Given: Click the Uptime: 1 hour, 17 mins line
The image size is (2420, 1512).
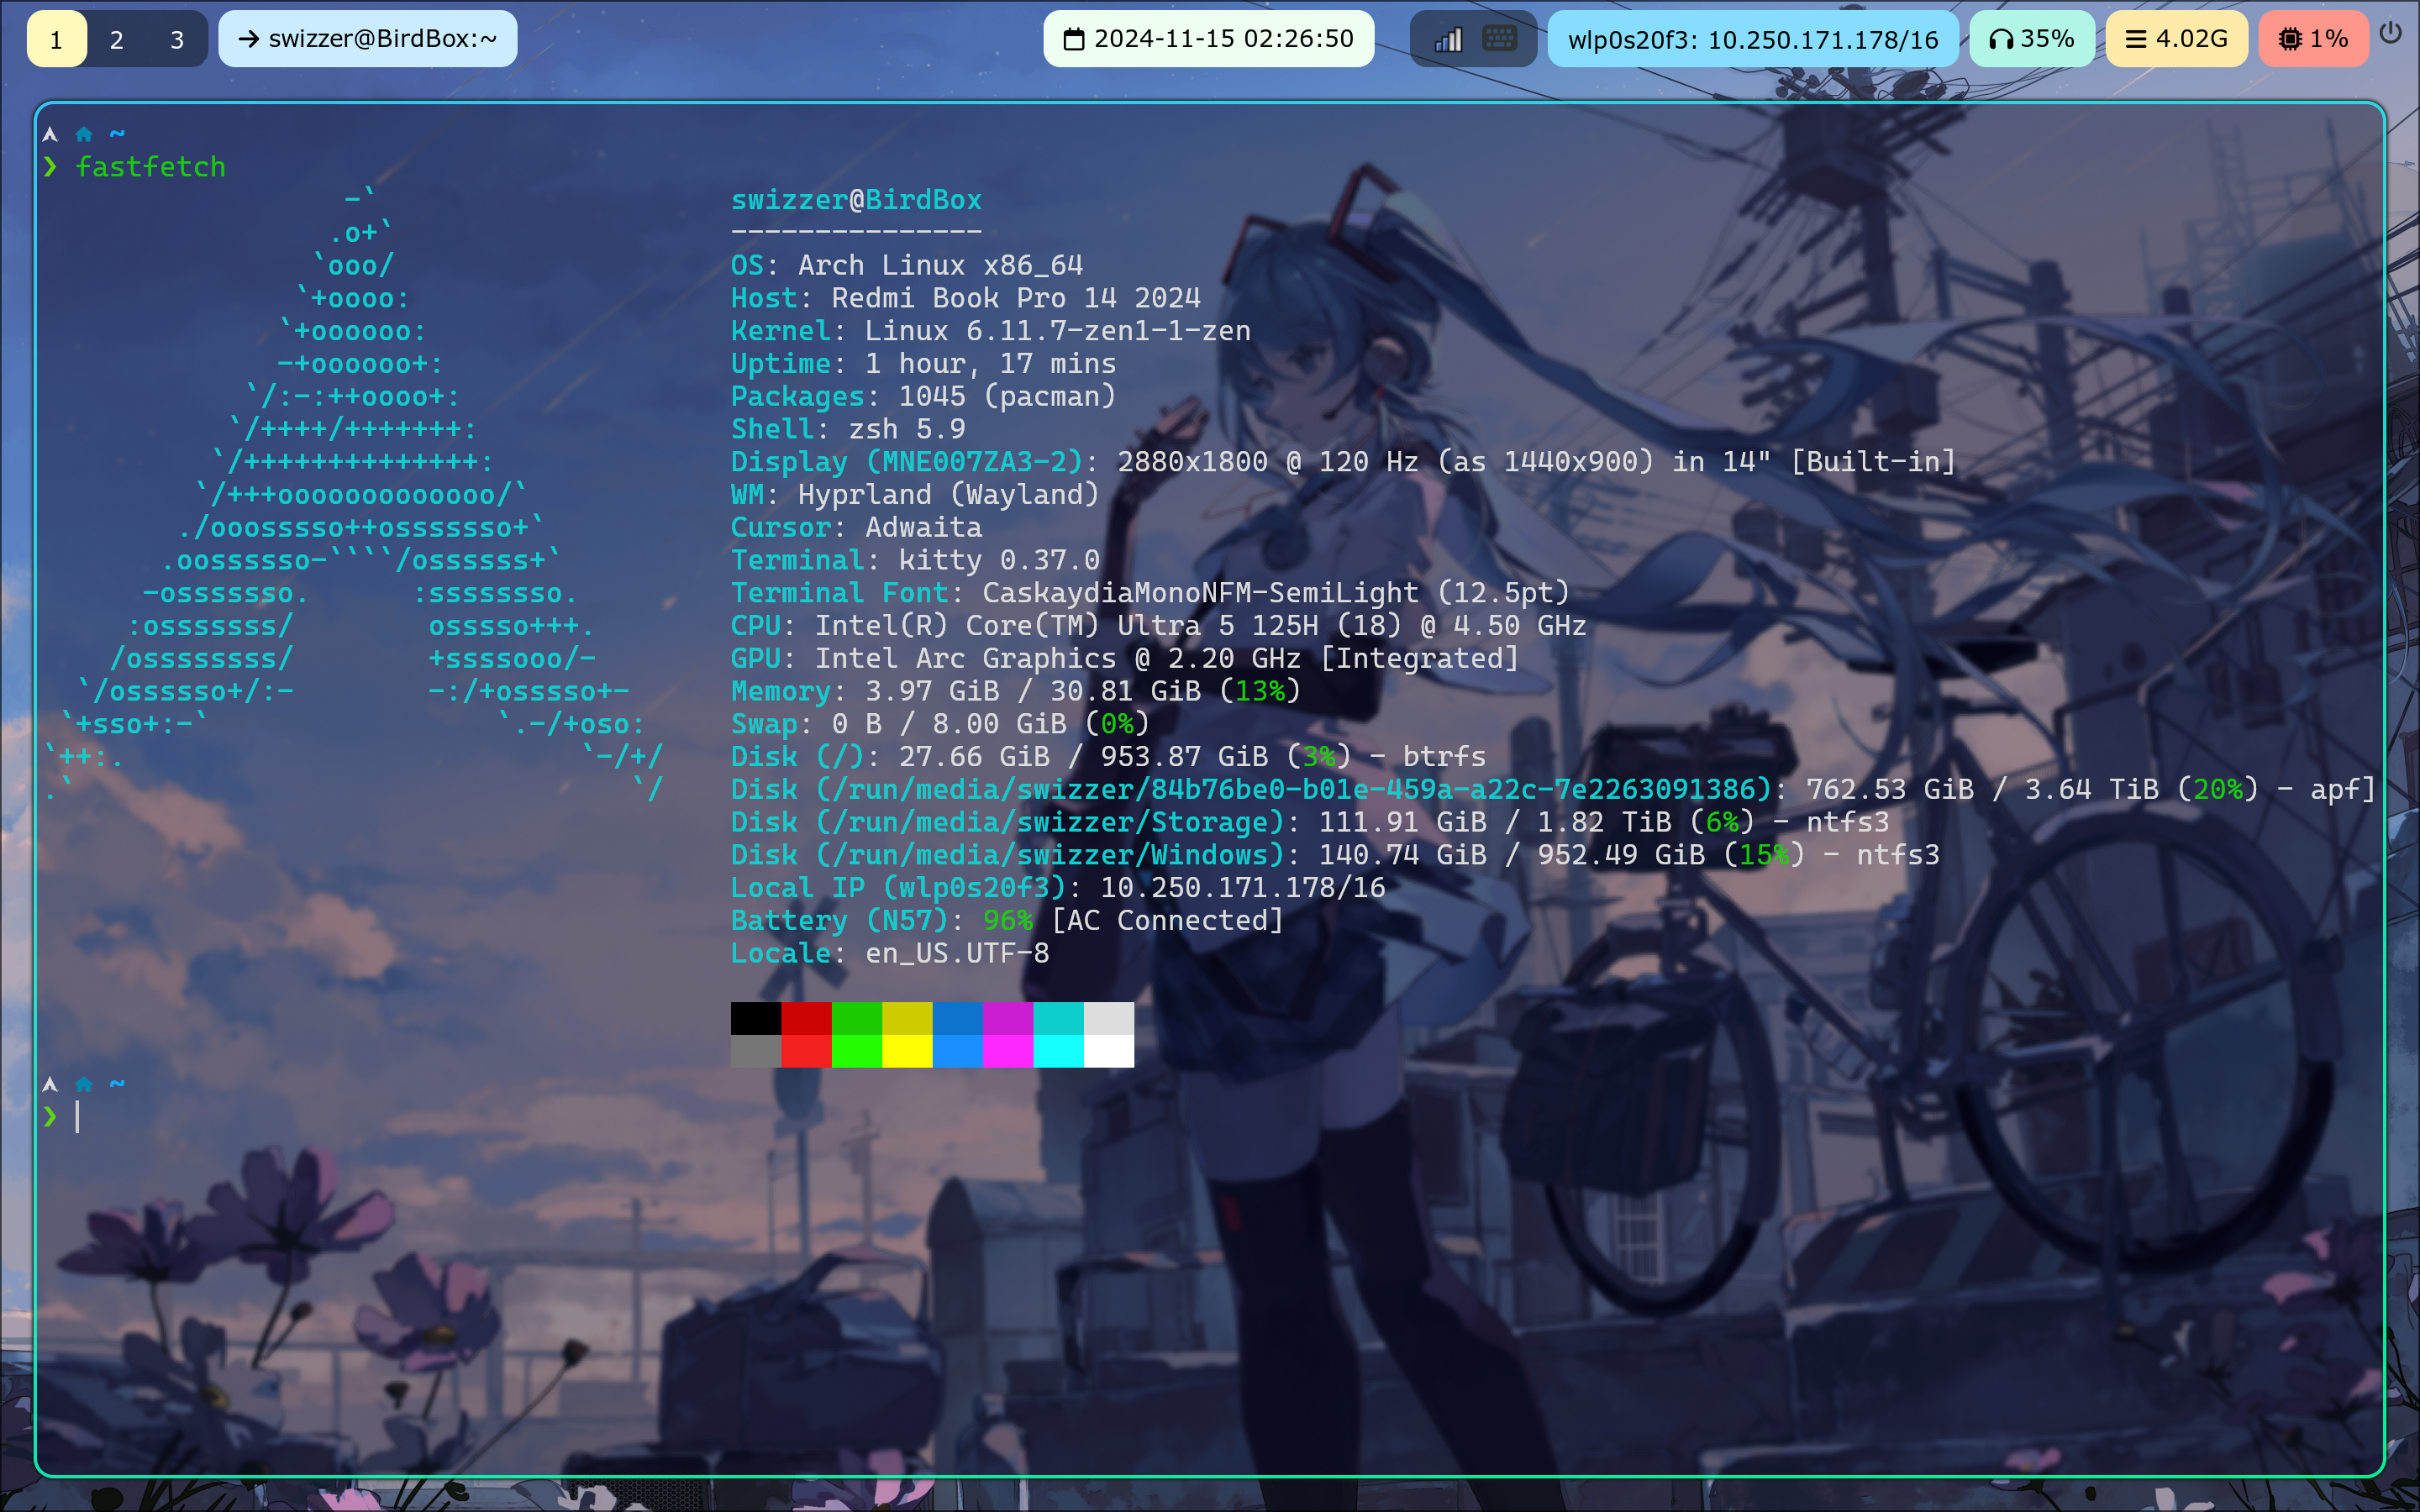Looking at the screenshot, I should coord(924,364).
